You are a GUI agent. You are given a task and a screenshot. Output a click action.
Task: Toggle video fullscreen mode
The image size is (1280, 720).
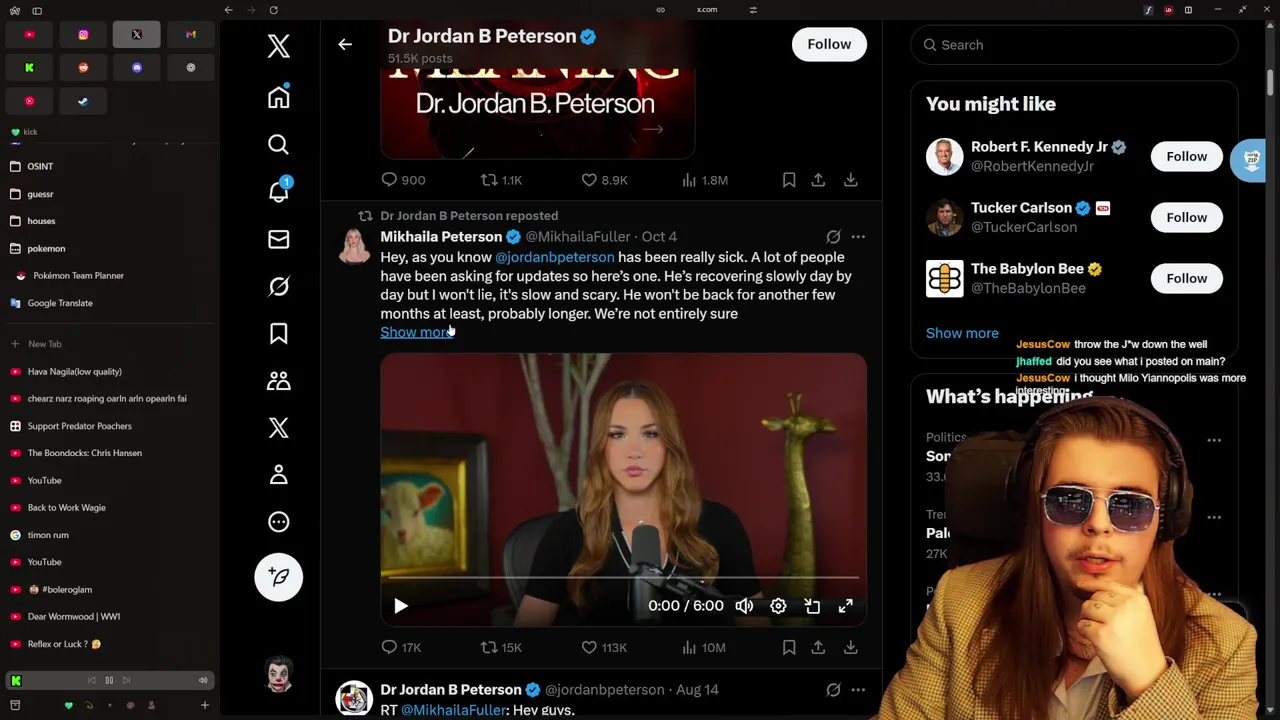point(846,606)
